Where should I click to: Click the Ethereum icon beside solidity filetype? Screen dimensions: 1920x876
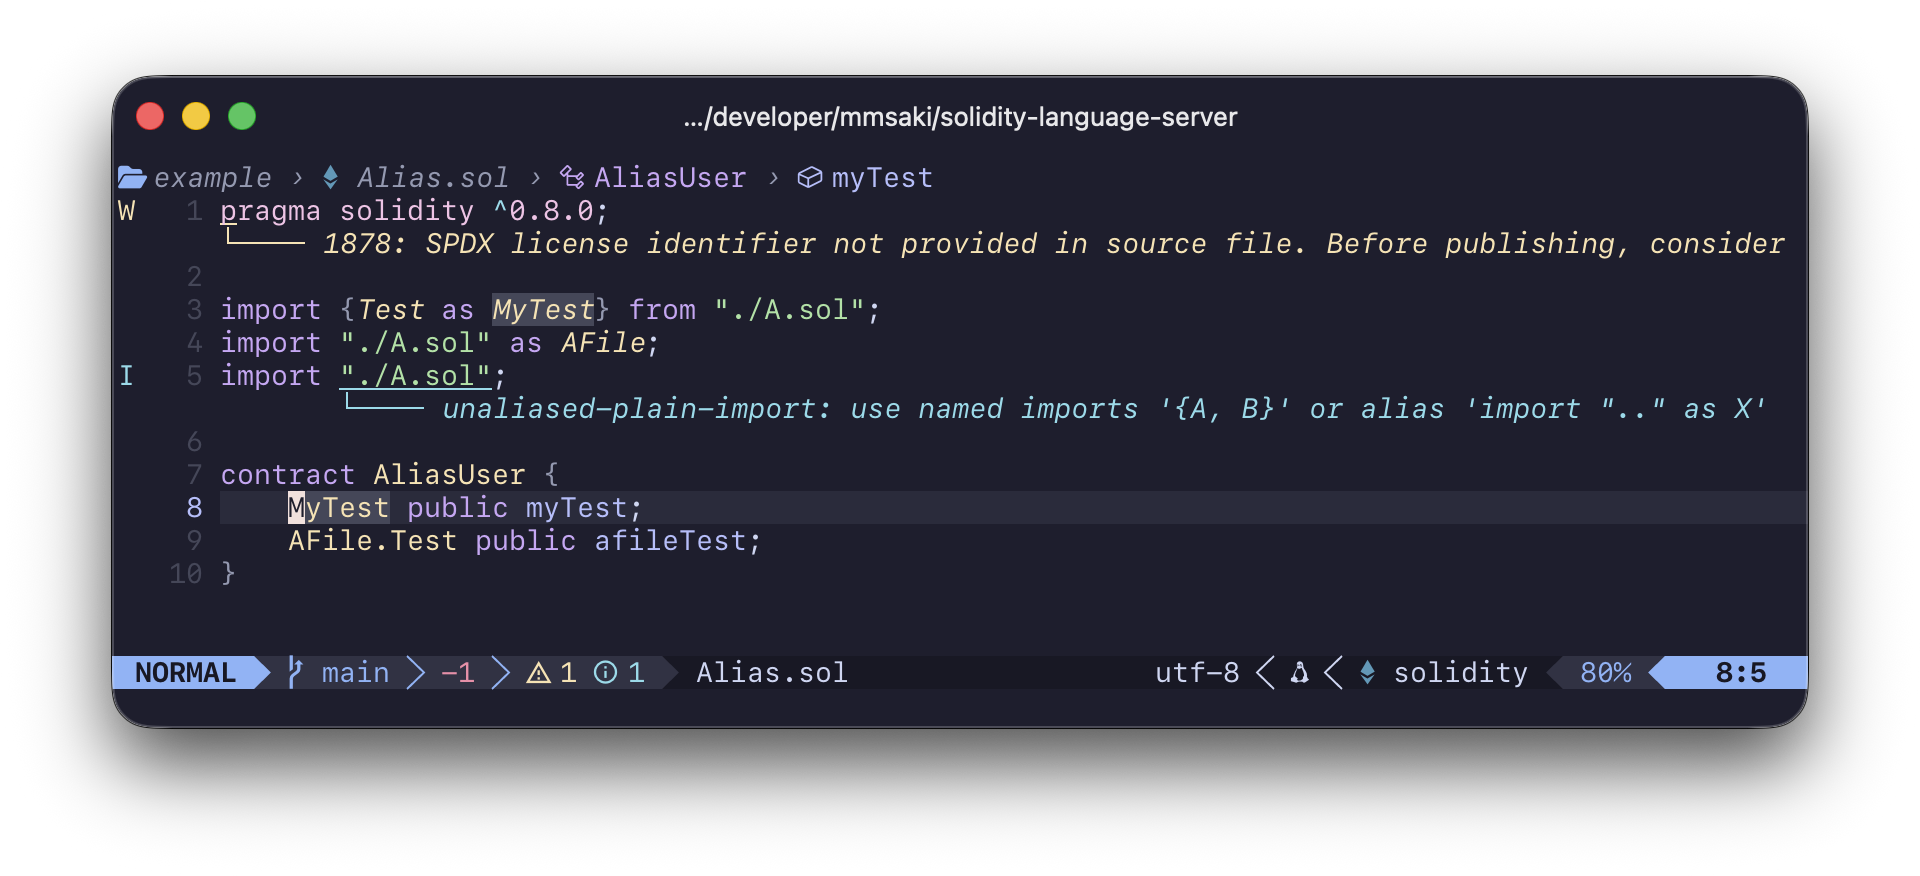pos(1367,673)
